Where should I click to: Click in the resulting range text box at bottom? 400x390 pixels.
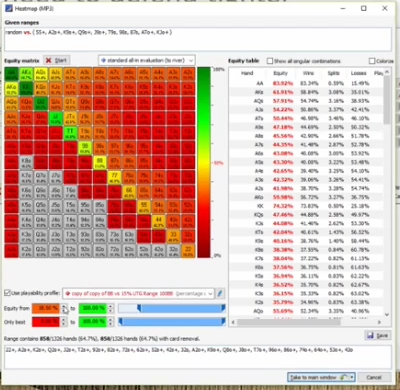(198, 357)
